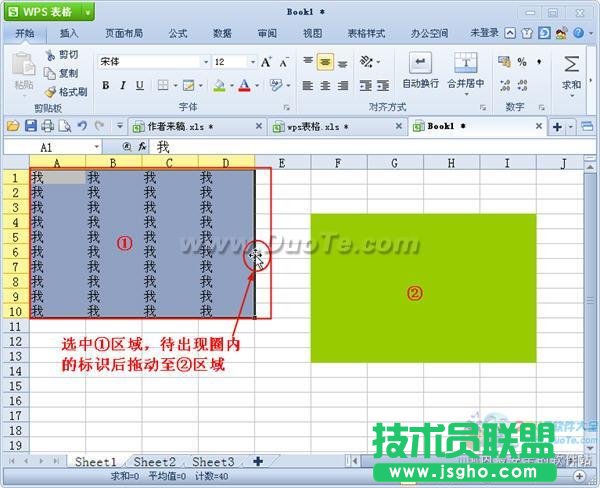Align text right in the cells

[343, 86]
